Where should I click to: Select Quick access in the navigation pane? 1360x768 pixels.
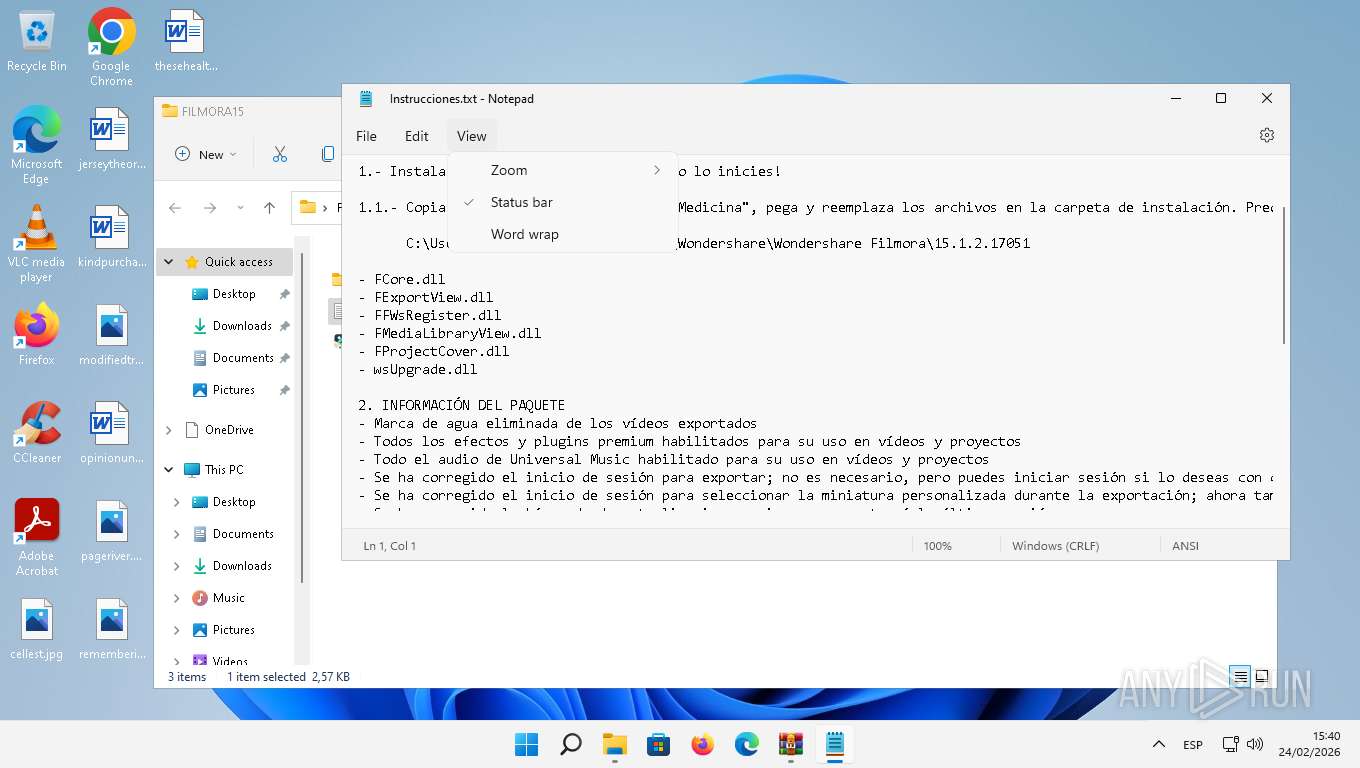point(238,262)
